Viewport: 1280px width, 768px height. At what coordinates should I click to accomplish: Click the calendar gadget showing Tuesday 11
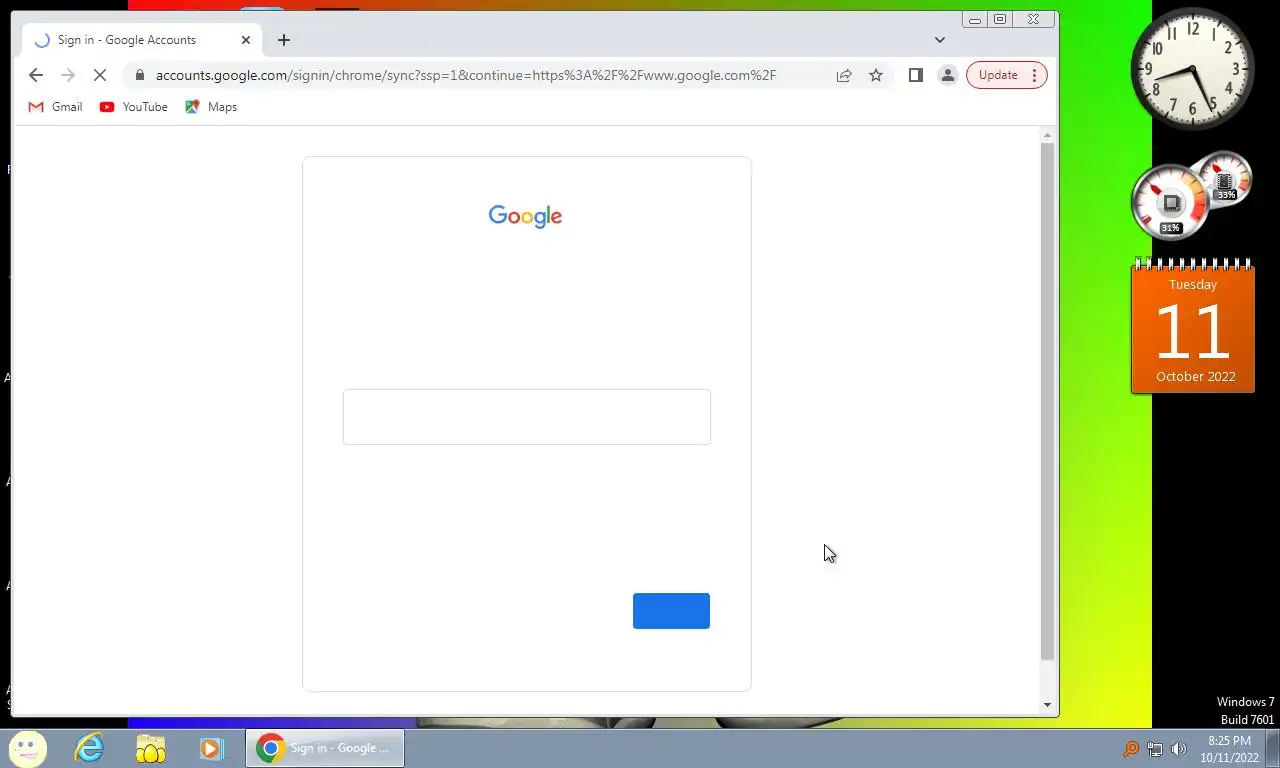pos(1193,327)
